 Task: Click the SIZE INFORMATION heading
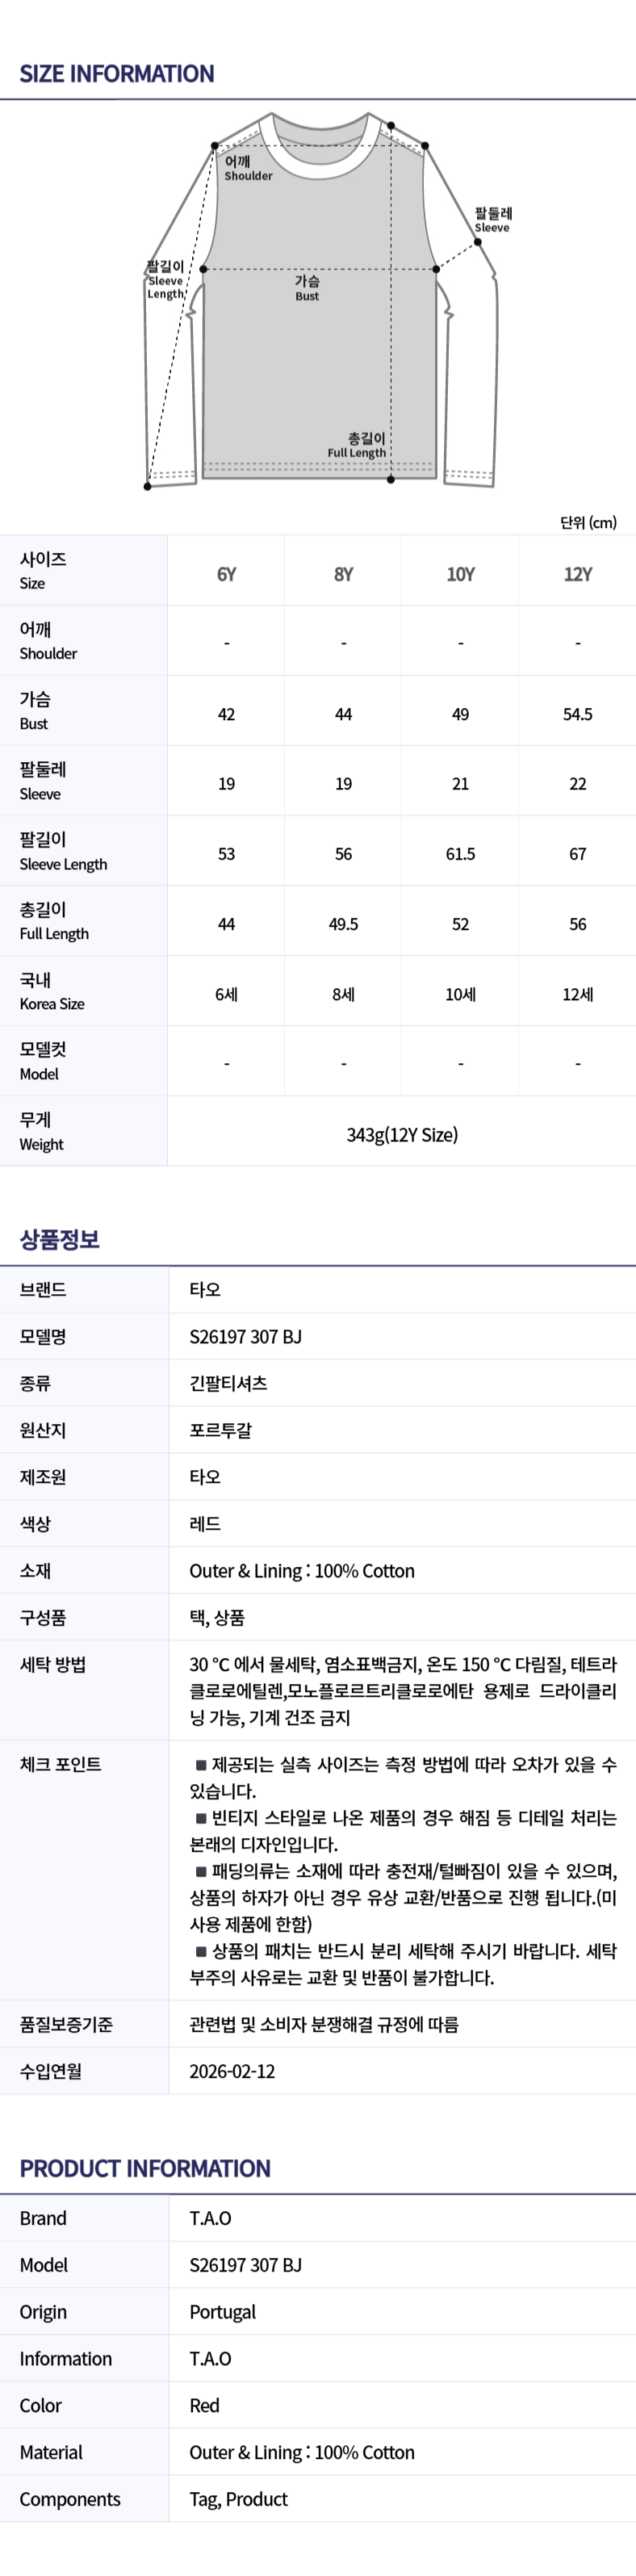pos(117,74)
